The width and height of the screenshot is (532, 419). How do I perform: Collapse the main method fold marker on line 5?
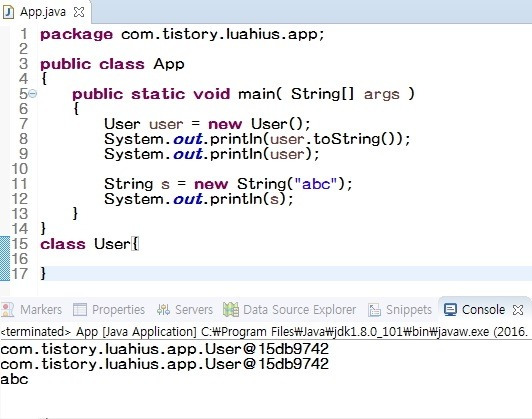point(33,93)
